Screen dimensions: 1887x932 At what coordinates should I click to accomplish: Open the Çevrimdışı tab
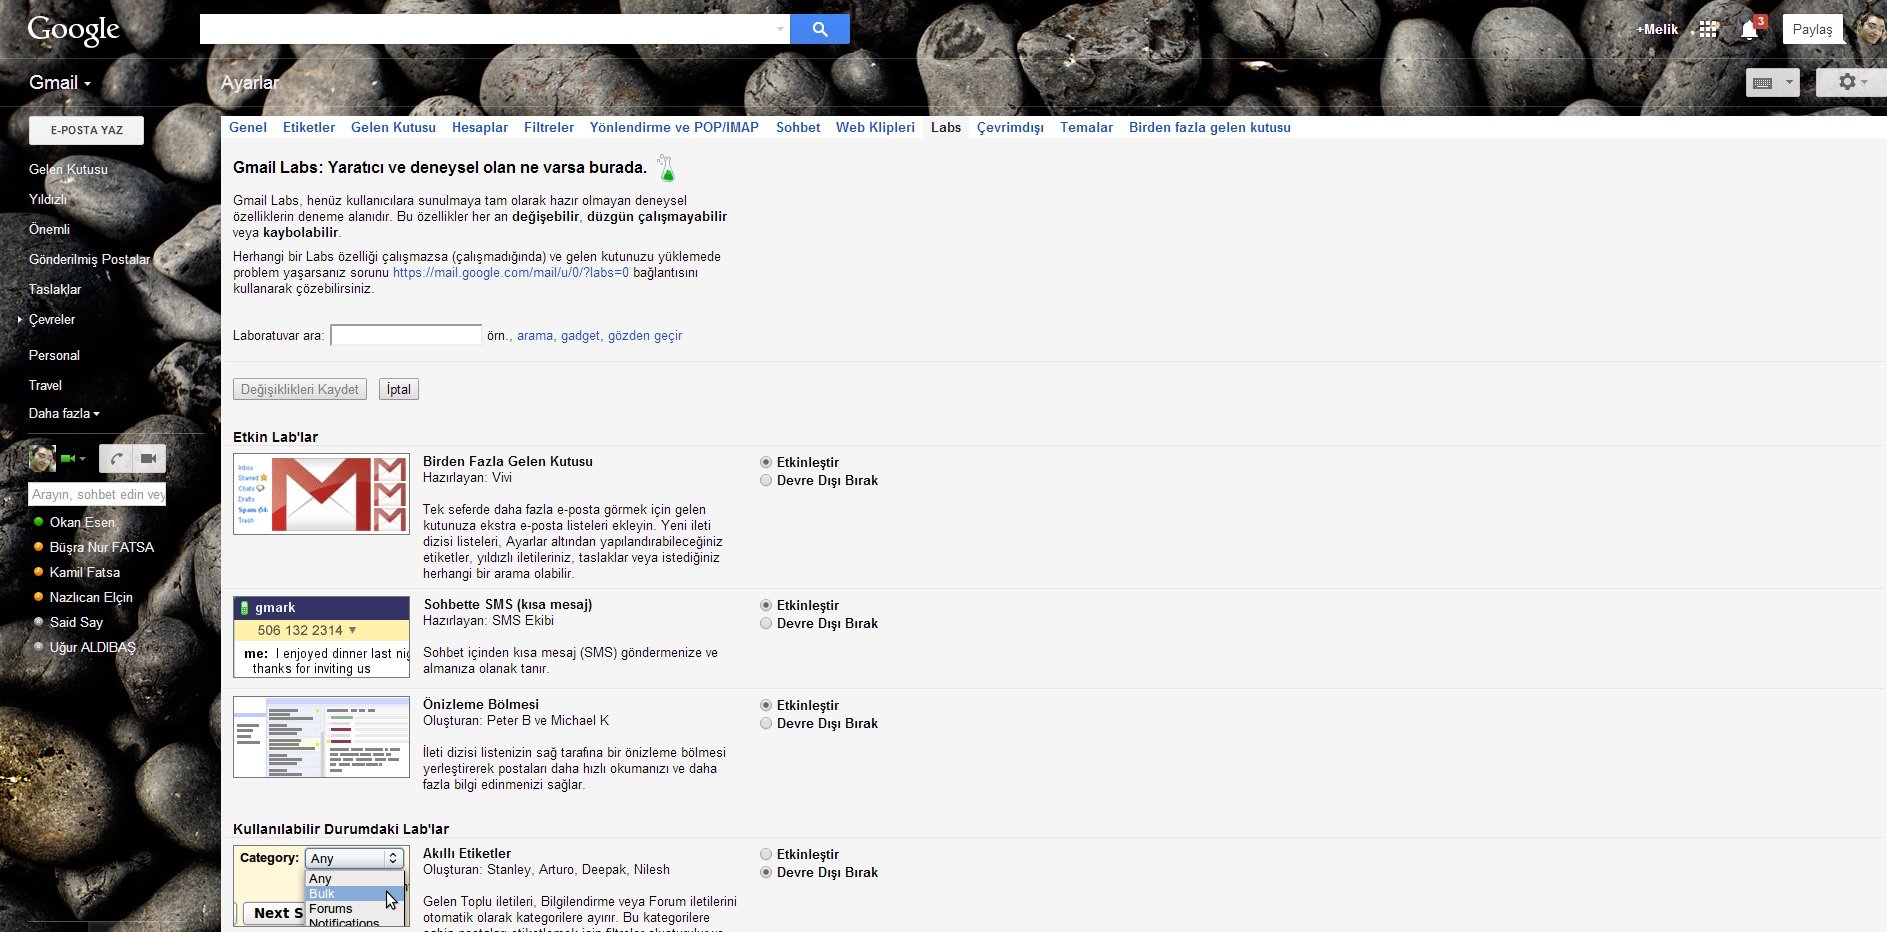click(x=1010, y=127)
